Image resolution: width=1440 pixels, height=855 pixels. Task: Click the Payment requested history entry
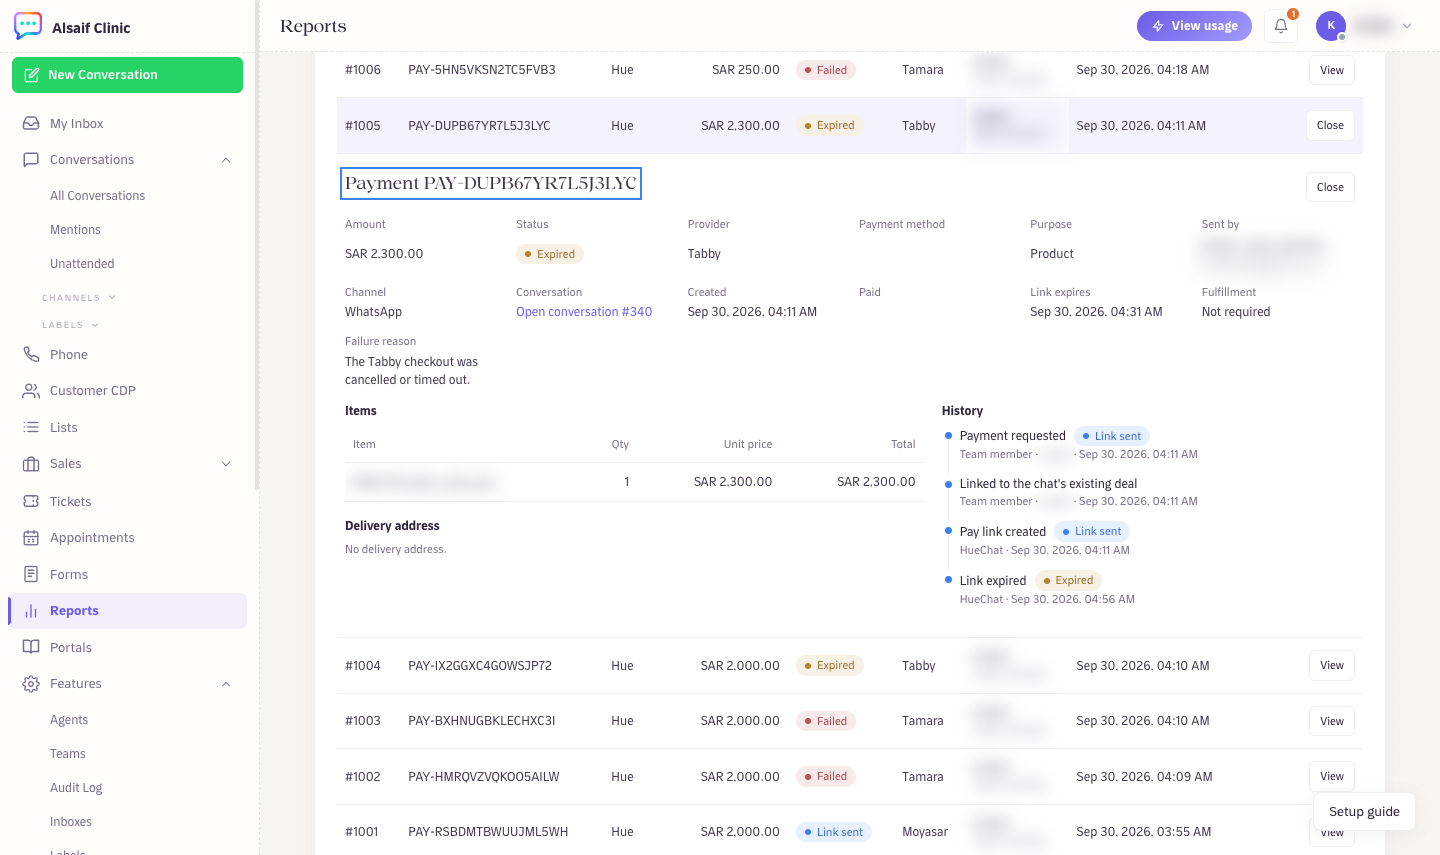pyautogui.click(x=1013, y=436)
